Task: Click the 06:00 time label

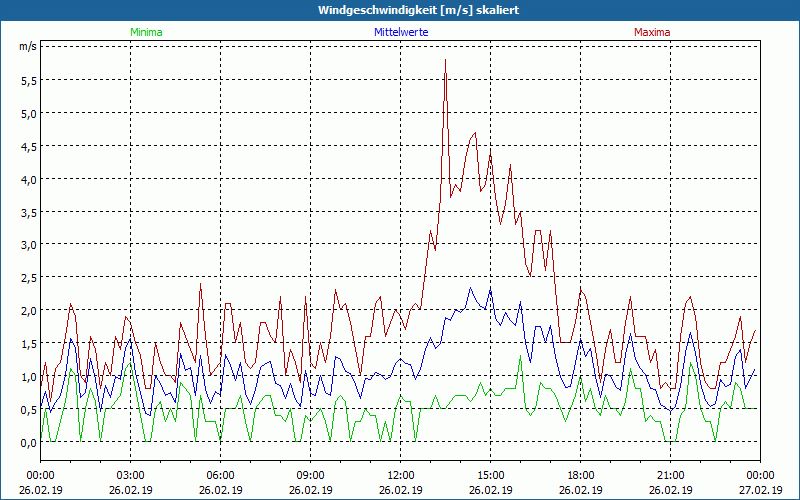Action: [220, 476]
